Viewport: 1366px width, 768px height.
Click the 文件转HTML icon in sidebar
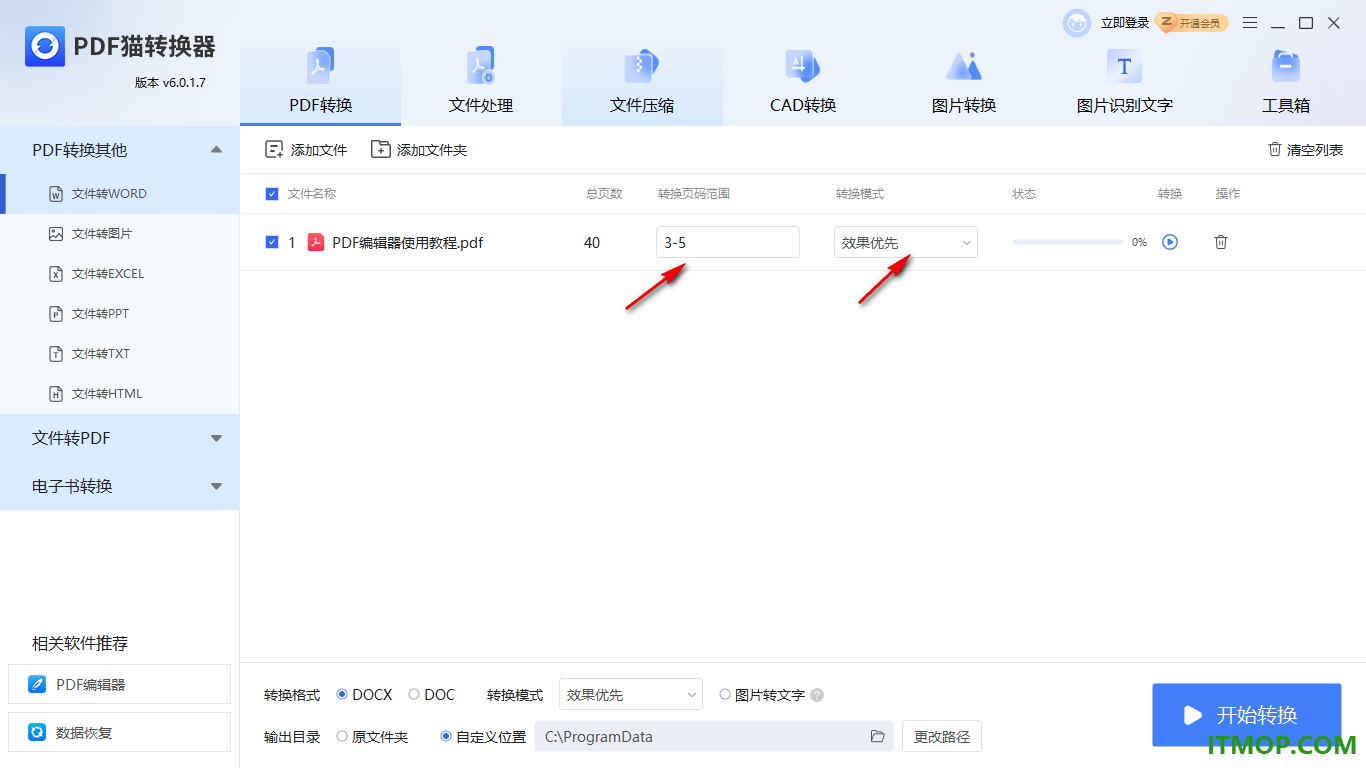point(56,394)
